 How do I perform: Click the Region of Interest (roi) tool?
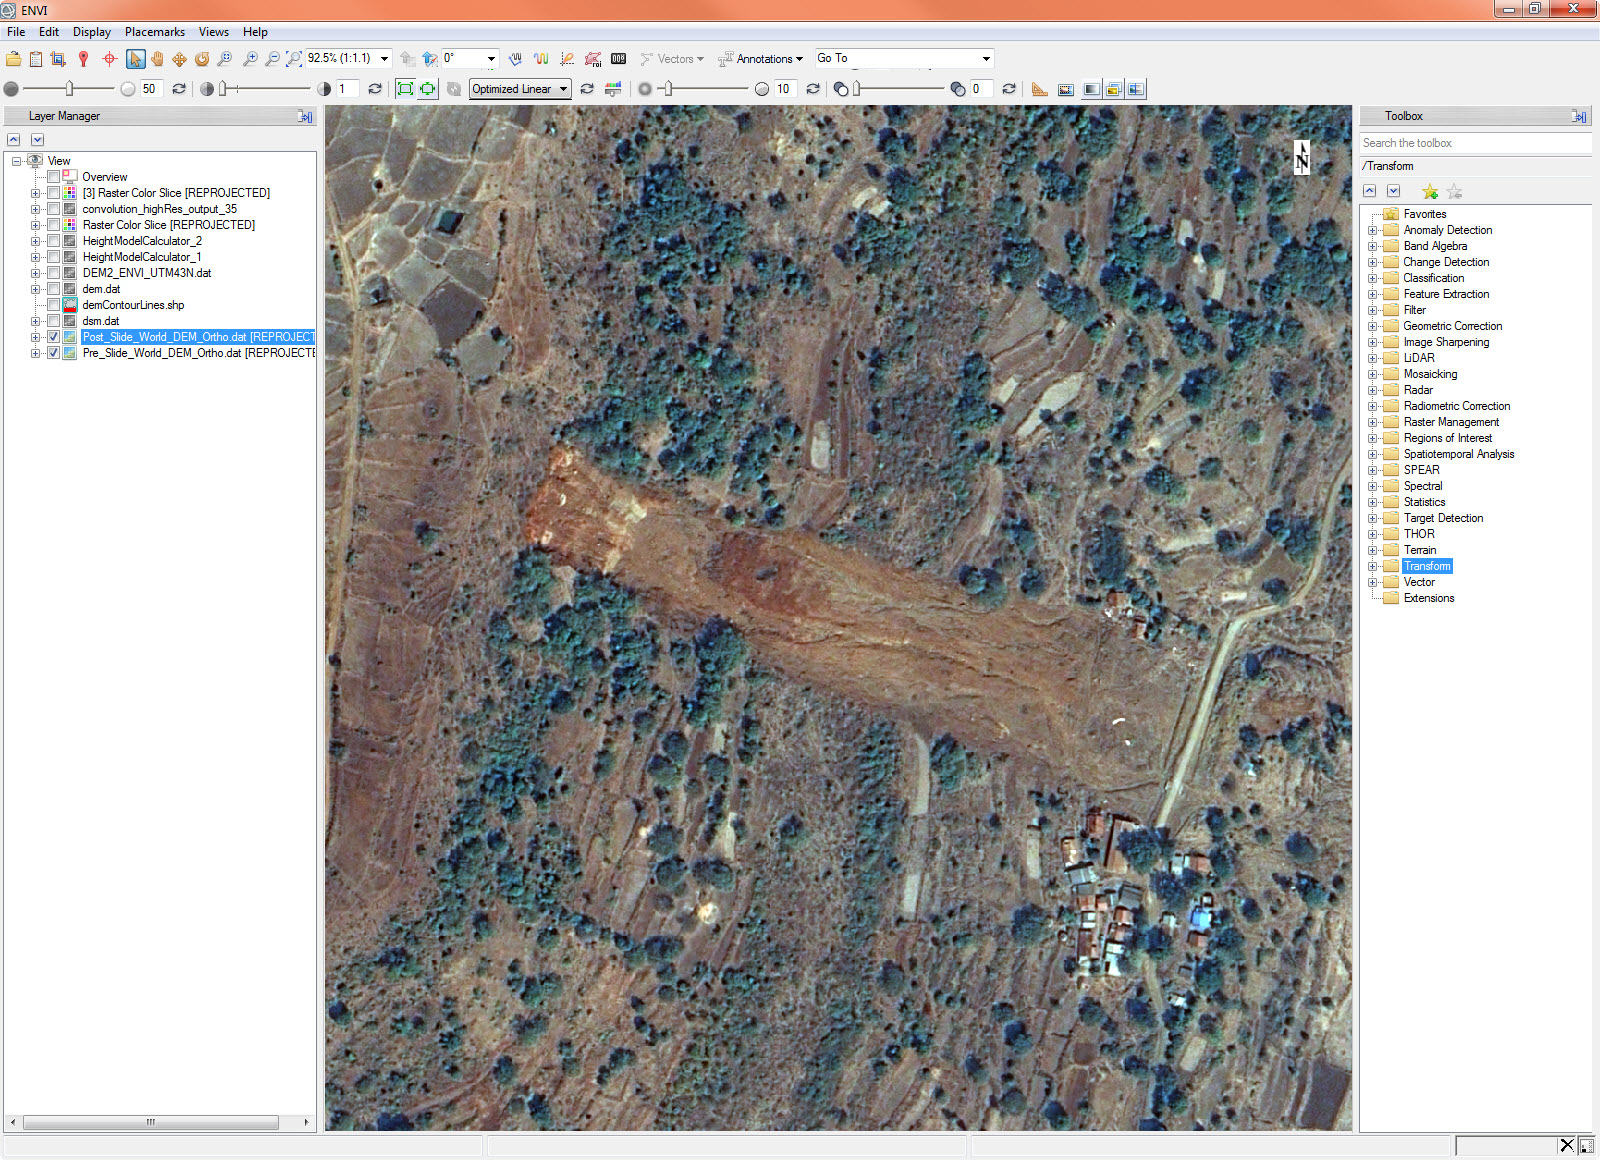point(593,59)
